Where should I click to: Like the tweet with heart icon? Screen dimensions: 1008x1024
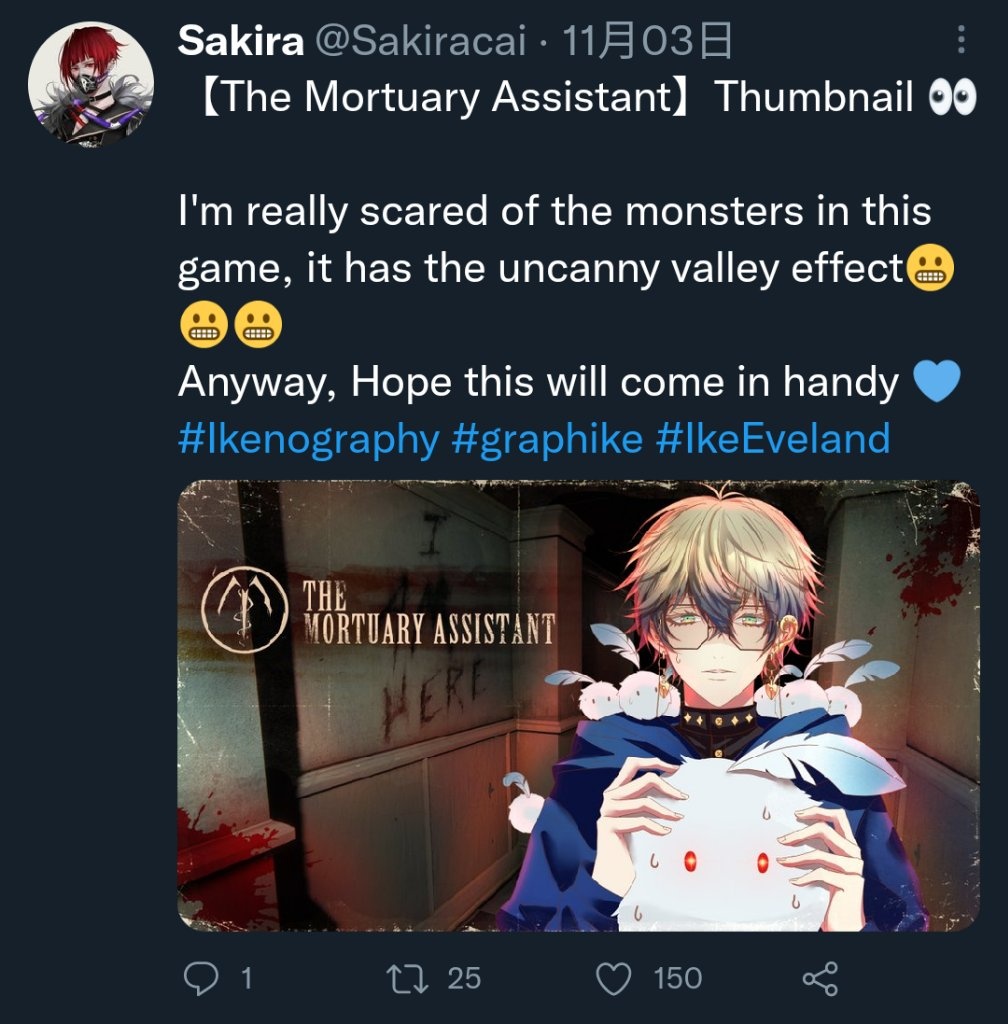coord(614,979)
